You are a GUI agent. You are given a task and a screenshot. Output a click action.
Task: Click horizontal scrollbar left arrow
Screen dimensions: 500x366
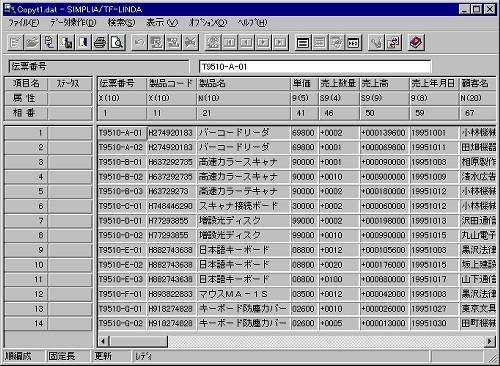tap(103, 341)
